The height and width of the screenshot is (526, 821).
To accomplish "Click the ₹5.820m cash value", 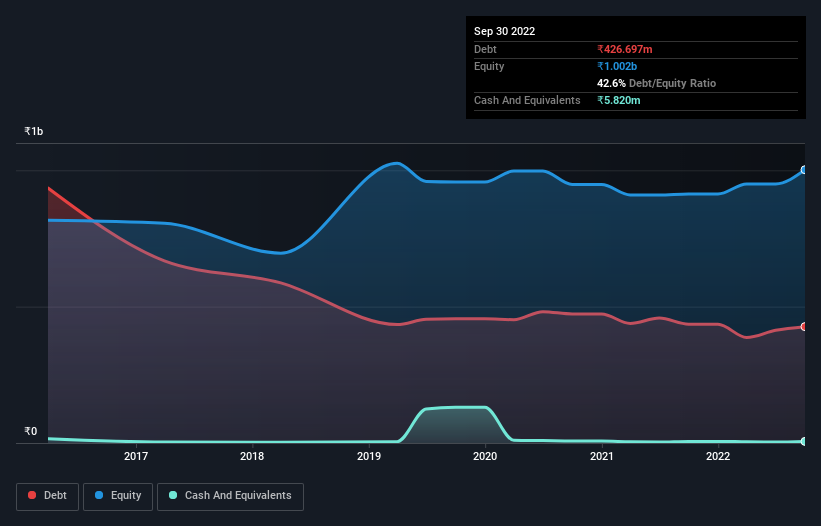I will coord(618,100).
